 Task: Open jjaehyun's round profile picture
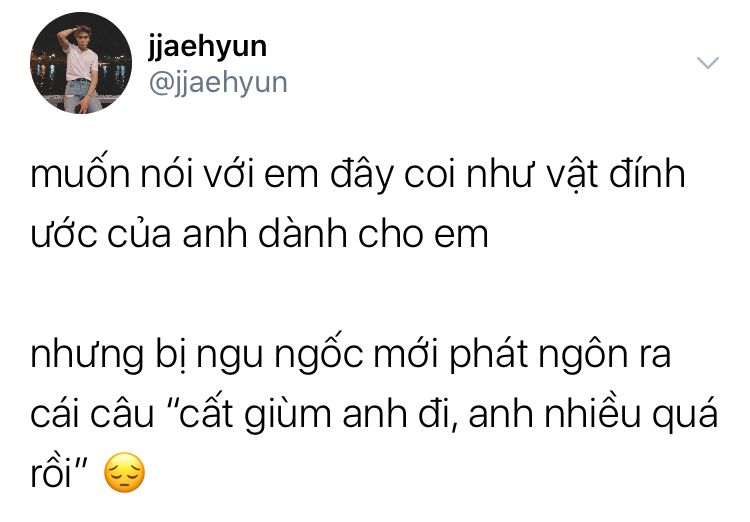81,63
